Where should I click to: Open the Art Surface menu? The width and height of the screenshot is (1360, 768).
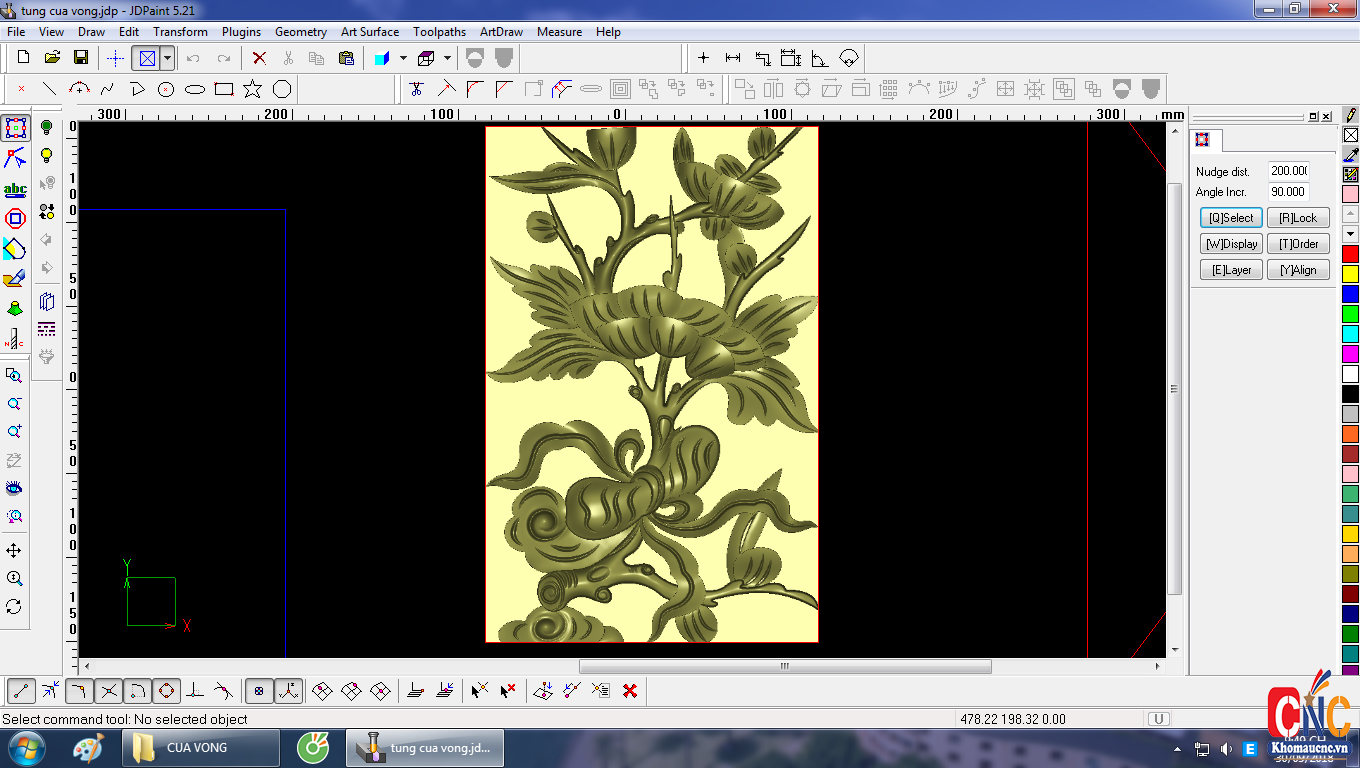(369, 32)
